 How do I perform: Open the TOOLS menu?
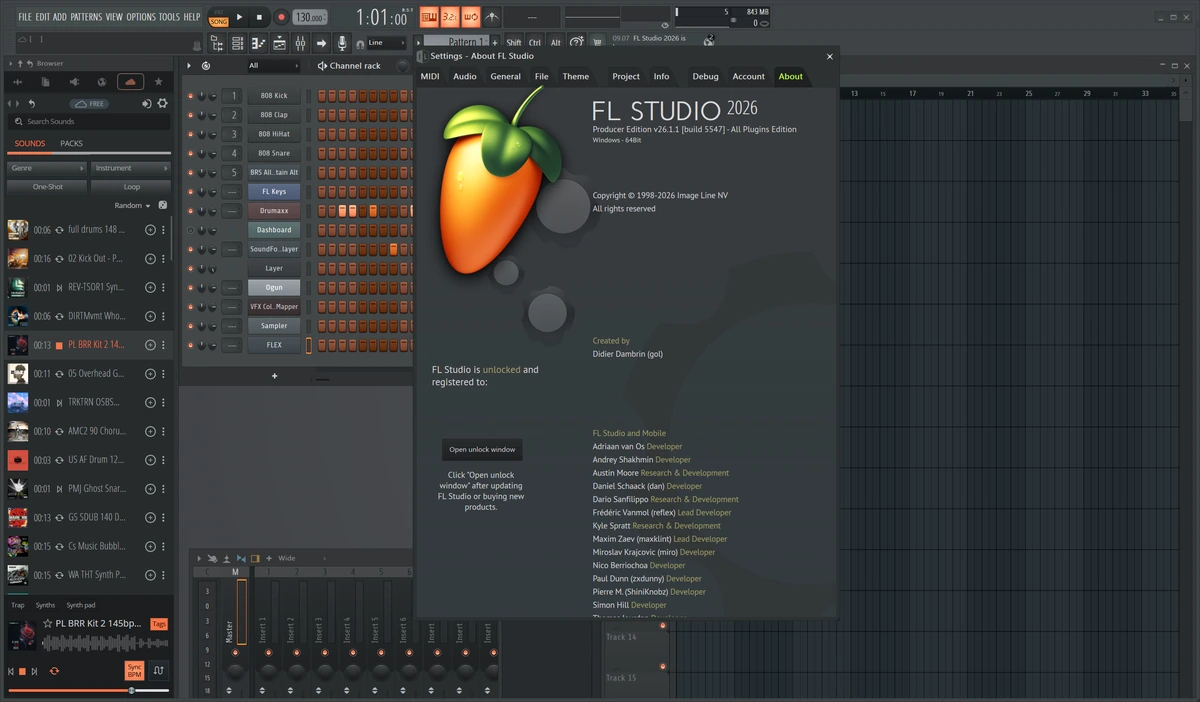(x=169, y=17)
